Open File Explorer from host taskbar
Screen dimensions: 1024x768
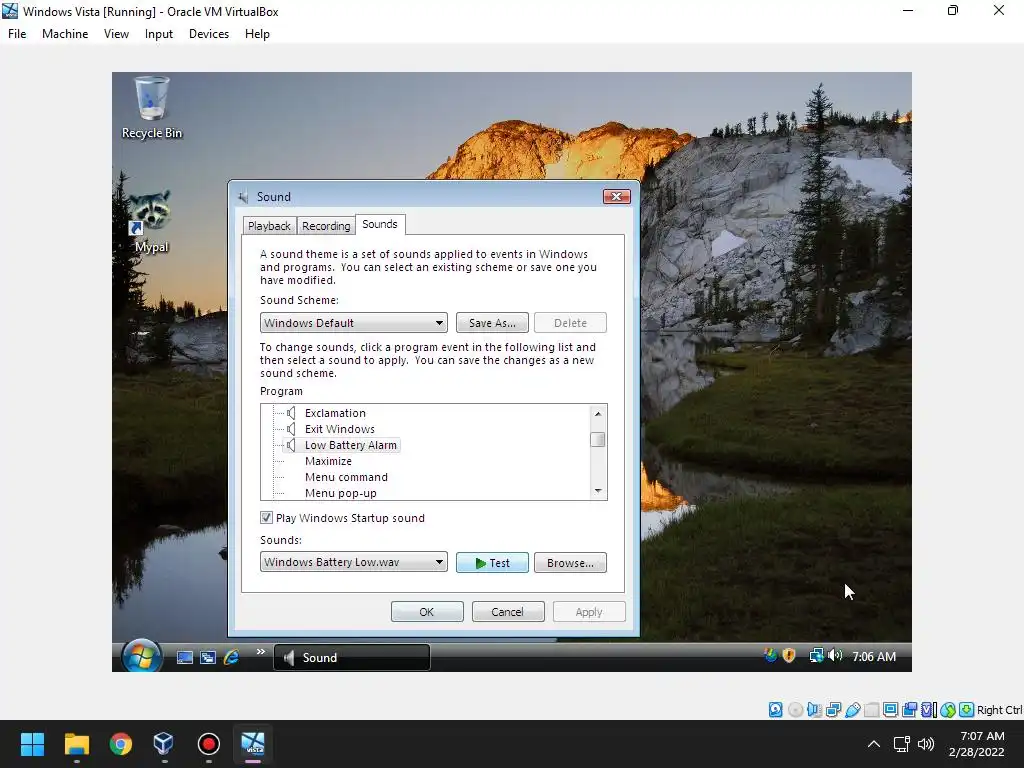[x=76, y=744]
